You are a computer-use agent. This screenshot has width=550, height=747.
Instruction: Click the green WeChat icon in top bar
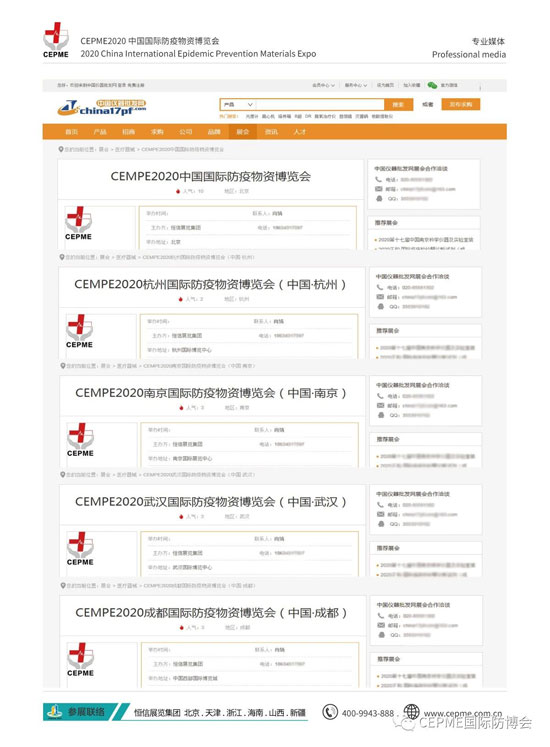(432, 85)
